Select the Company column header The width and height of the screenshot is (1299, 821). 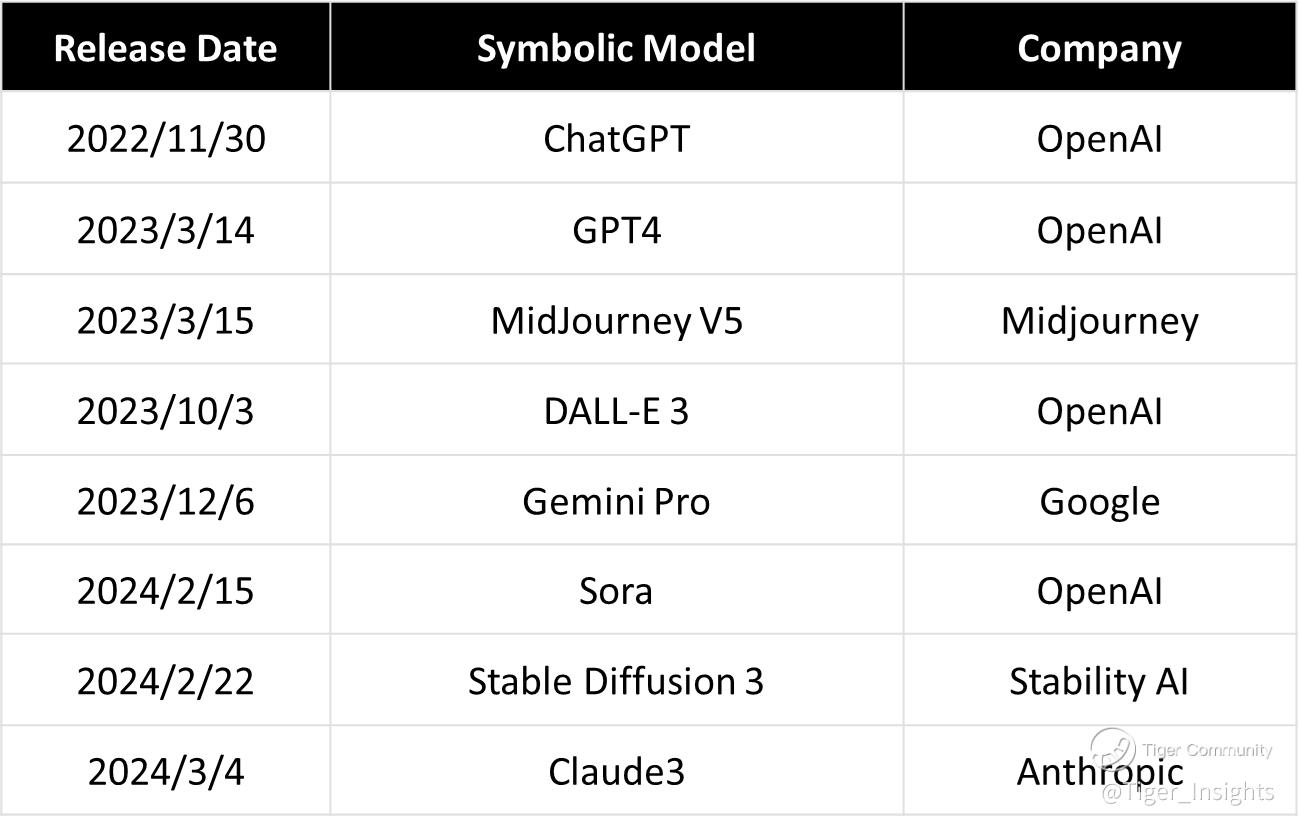[x=1099, y=48]
